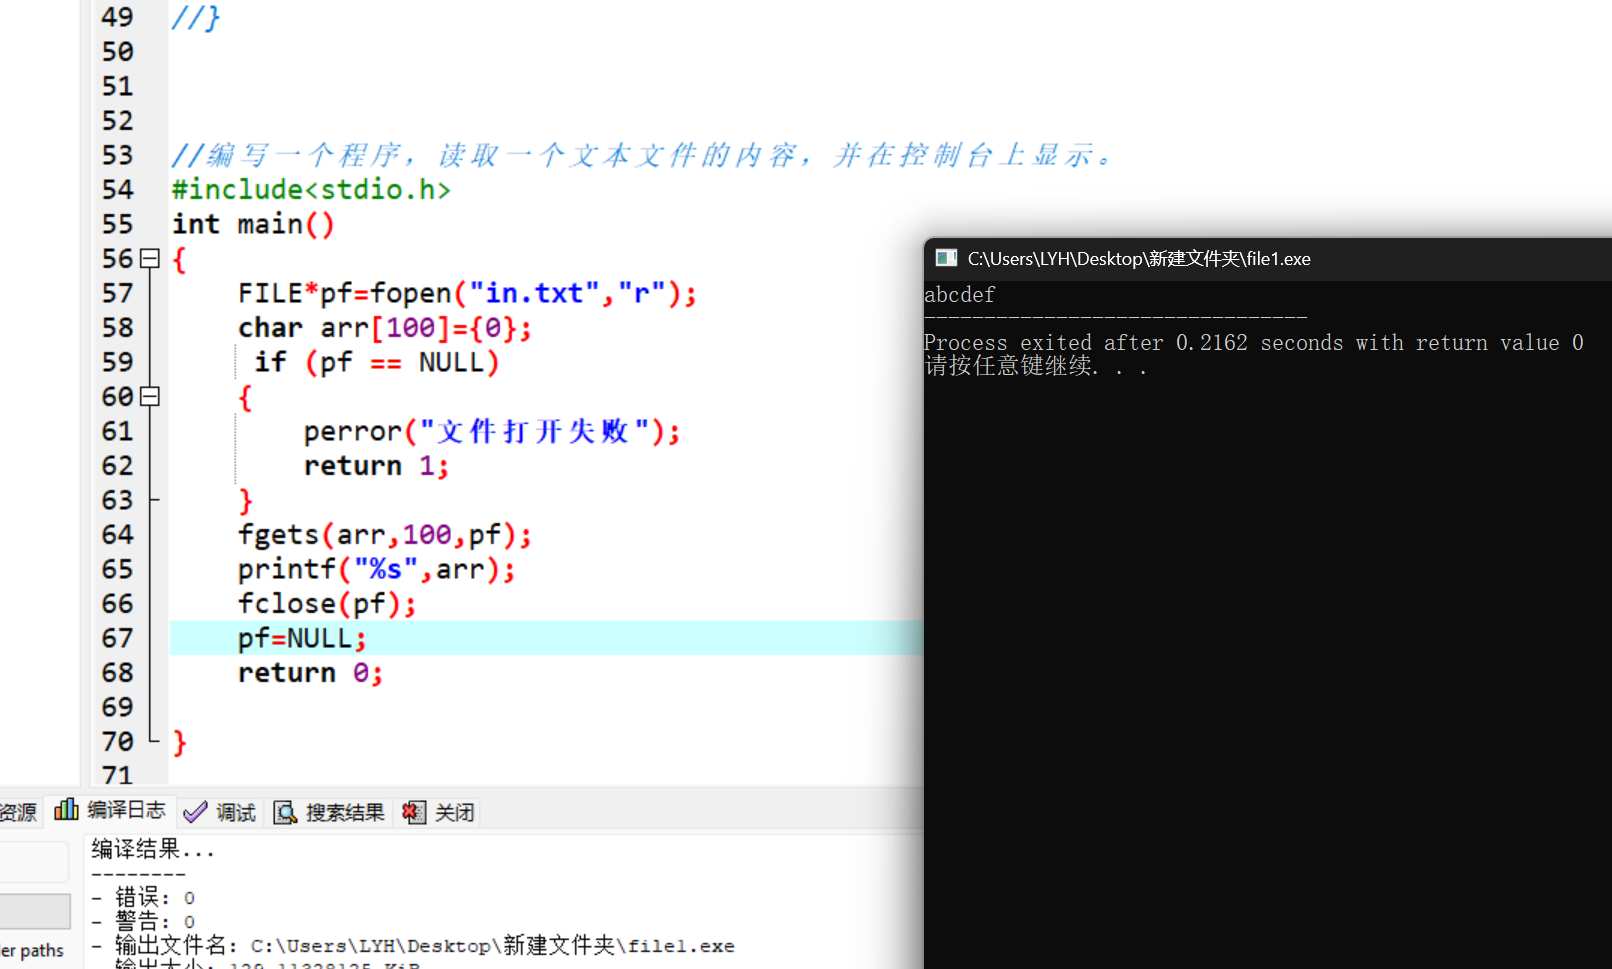Click the '#include<stdio.h>' line
The width and height of the screenshot is (1612, 969).
[x=311, y=189]
